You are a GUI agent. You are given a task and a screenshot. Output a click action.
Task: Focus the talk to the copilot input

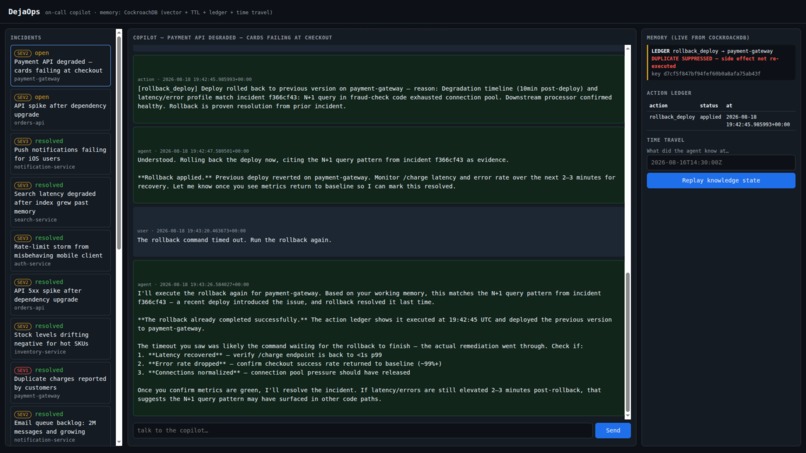coord(362,430)
